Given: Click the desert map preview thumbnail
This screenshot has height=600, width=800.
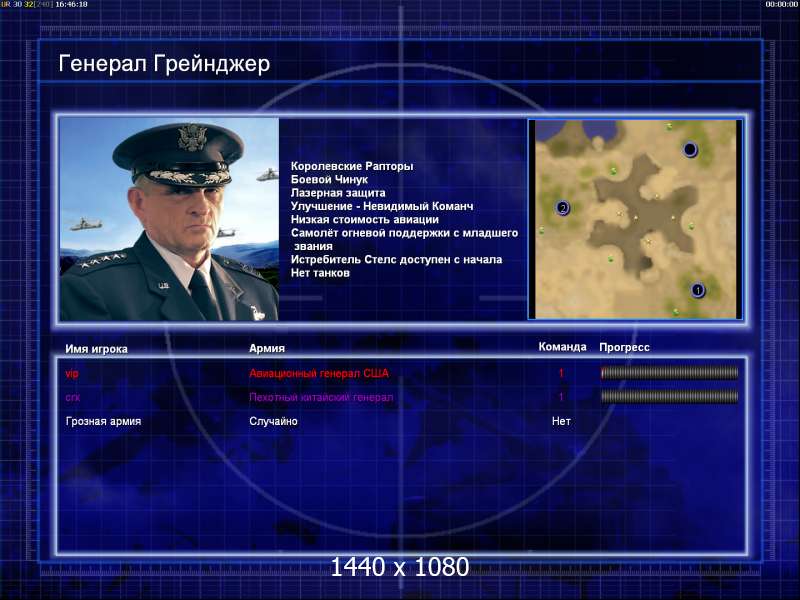Looking at the screenshot, I should click(x=635, y=219).
